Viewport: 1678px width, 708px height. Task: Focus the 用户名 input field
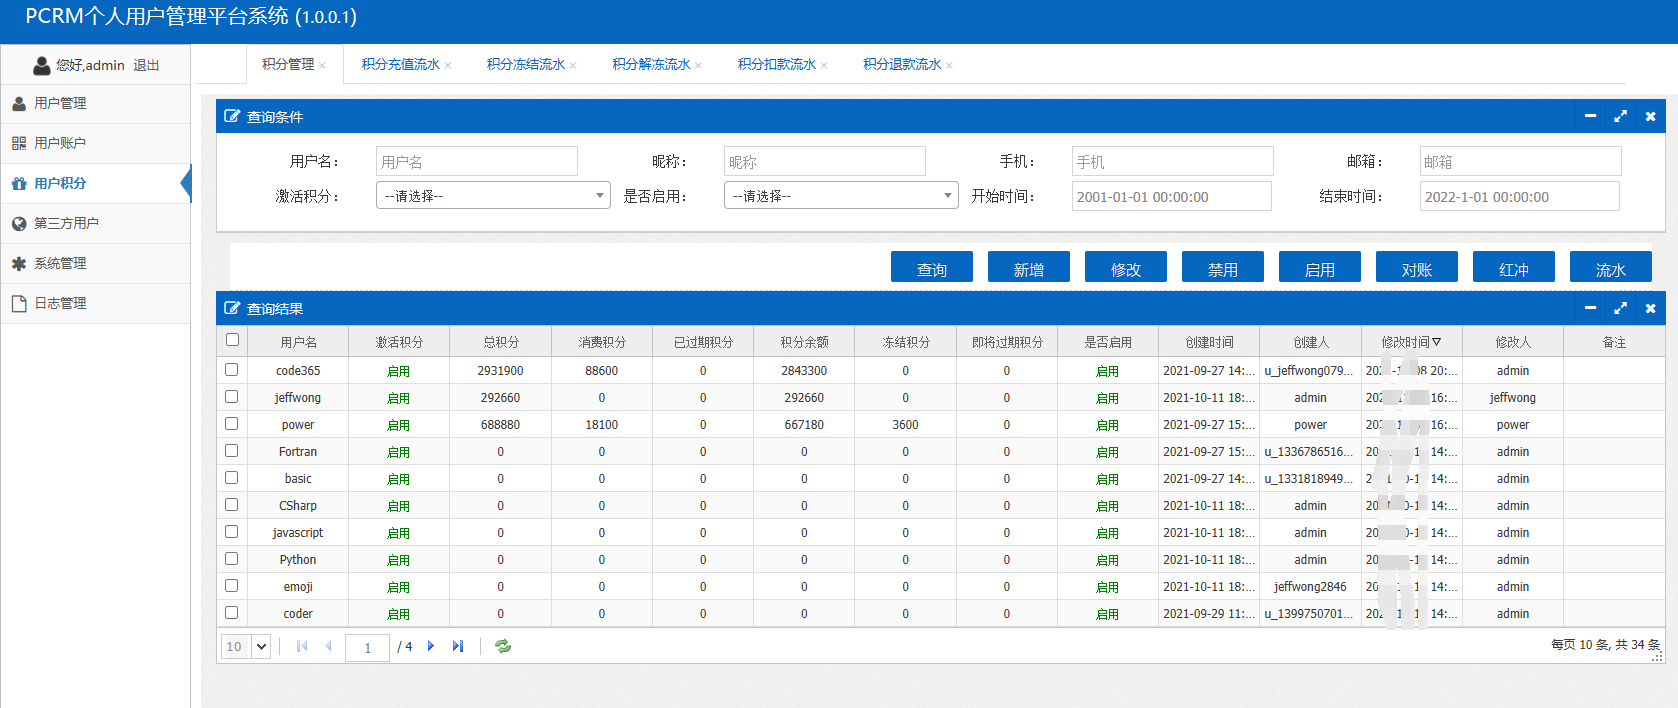pyautogui.click(x=477, y=161)
